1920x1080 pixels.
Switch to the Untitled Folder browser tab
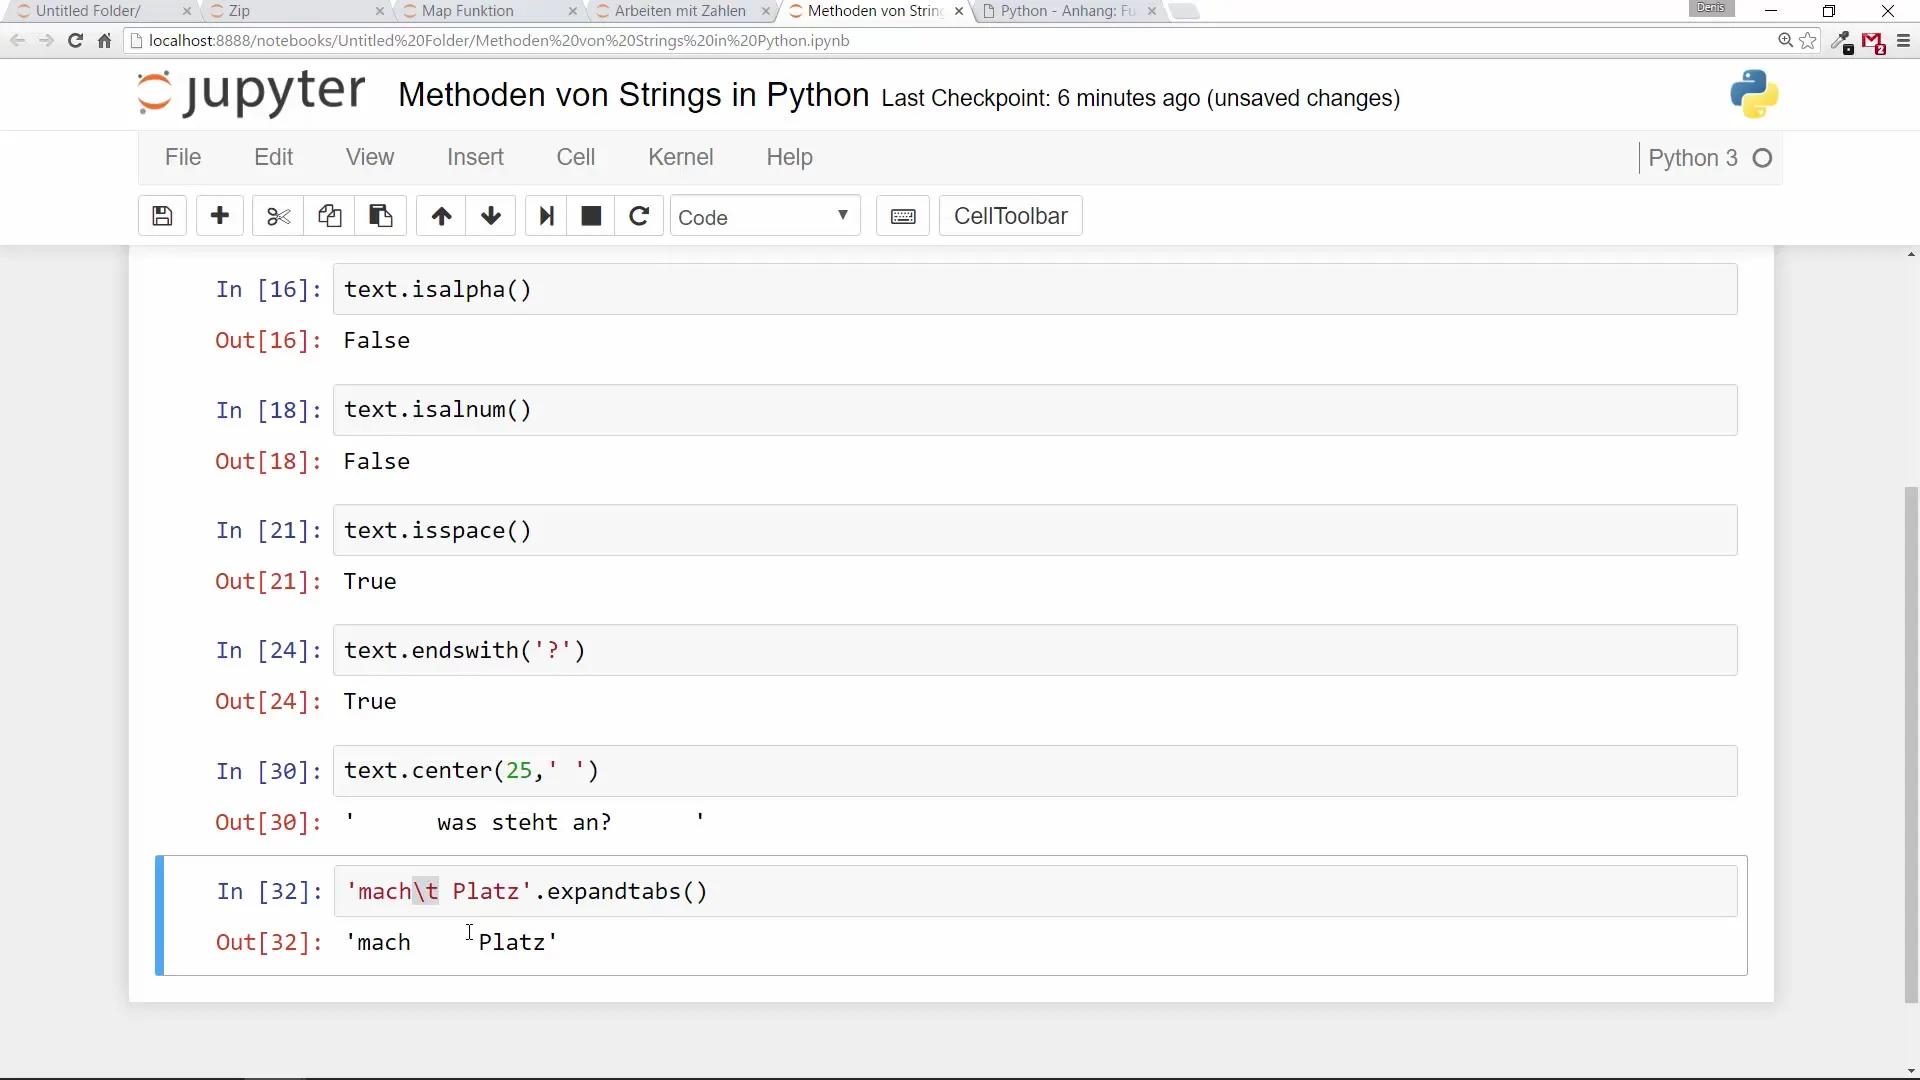click(98, 11)
